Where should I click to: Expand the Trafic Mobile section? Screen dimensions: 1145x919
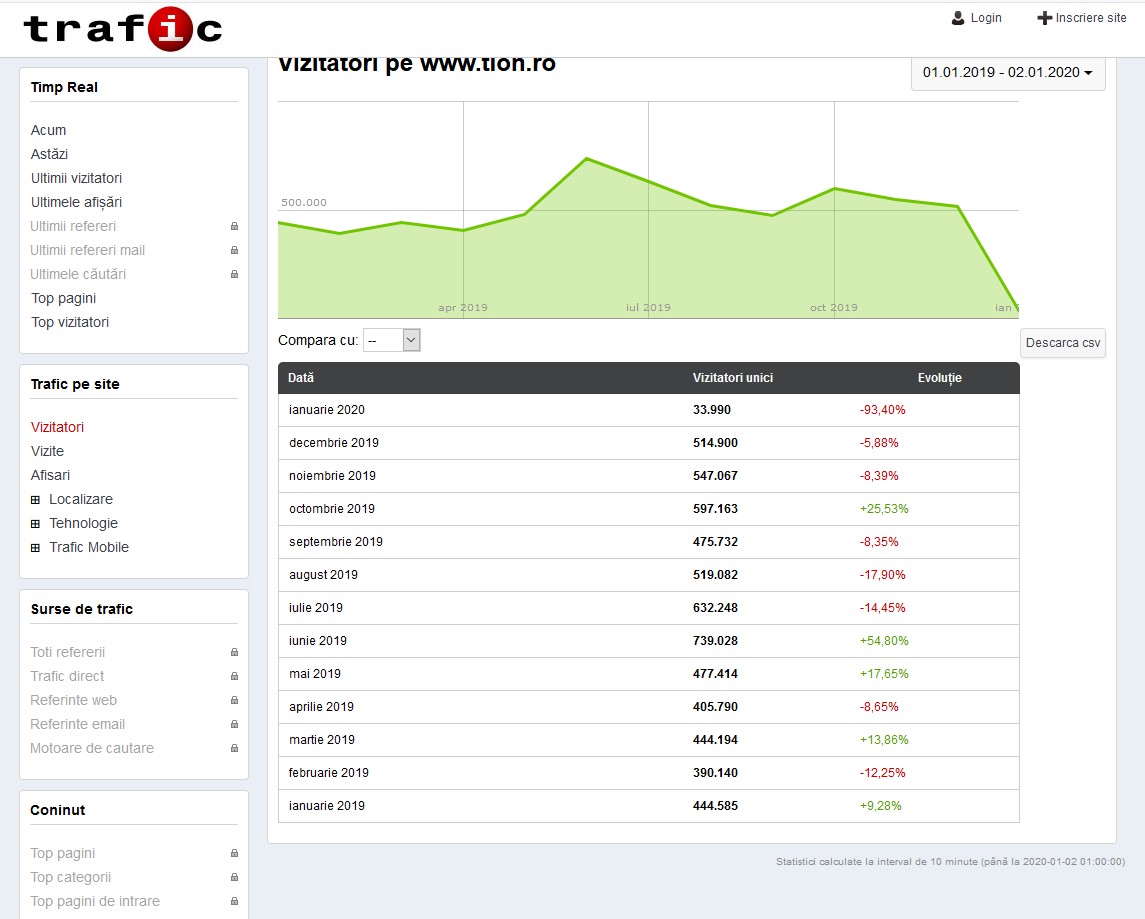(36, 547)
